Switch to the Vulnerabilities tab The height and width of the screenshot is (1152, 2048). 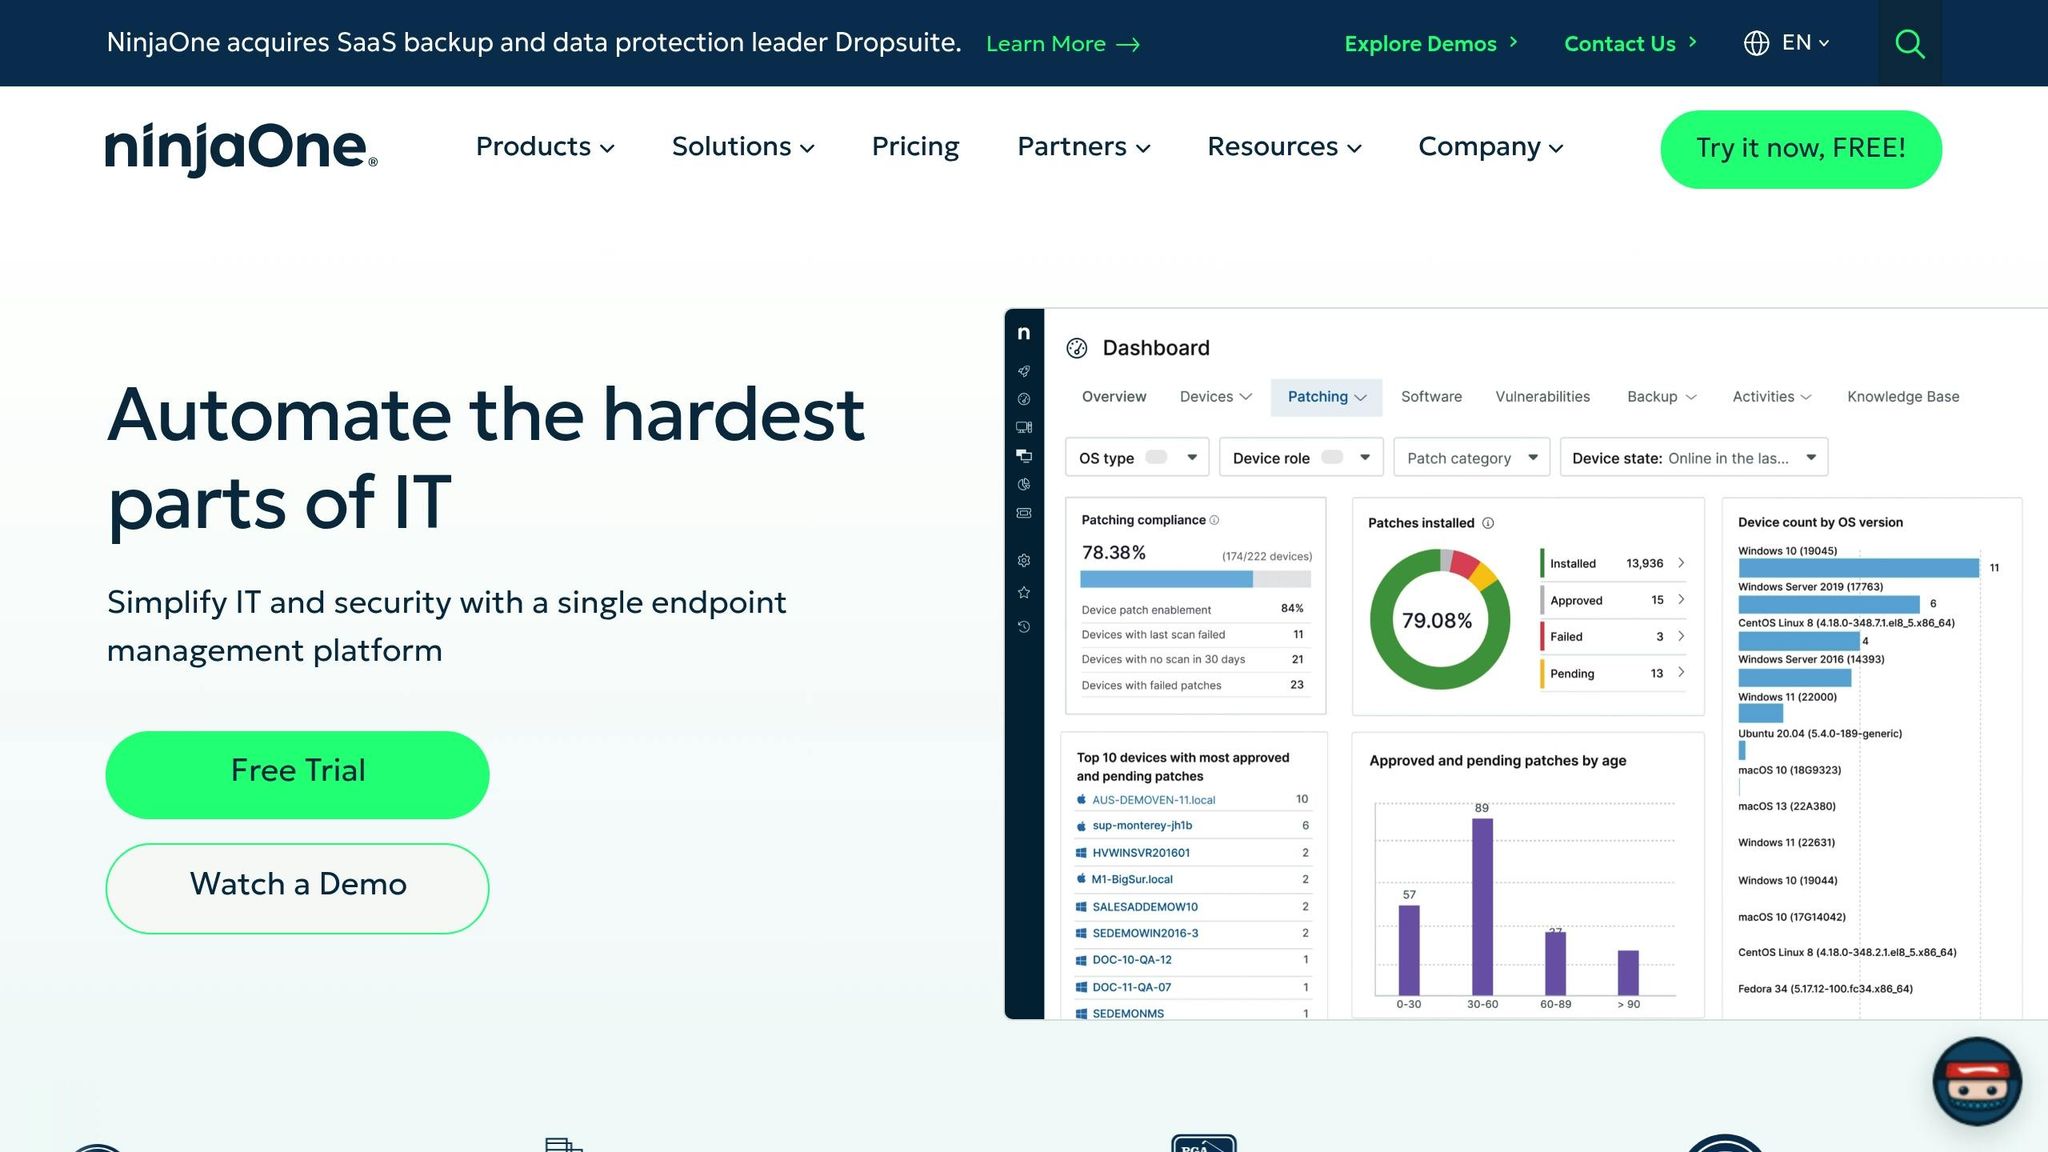point(1542,397)
